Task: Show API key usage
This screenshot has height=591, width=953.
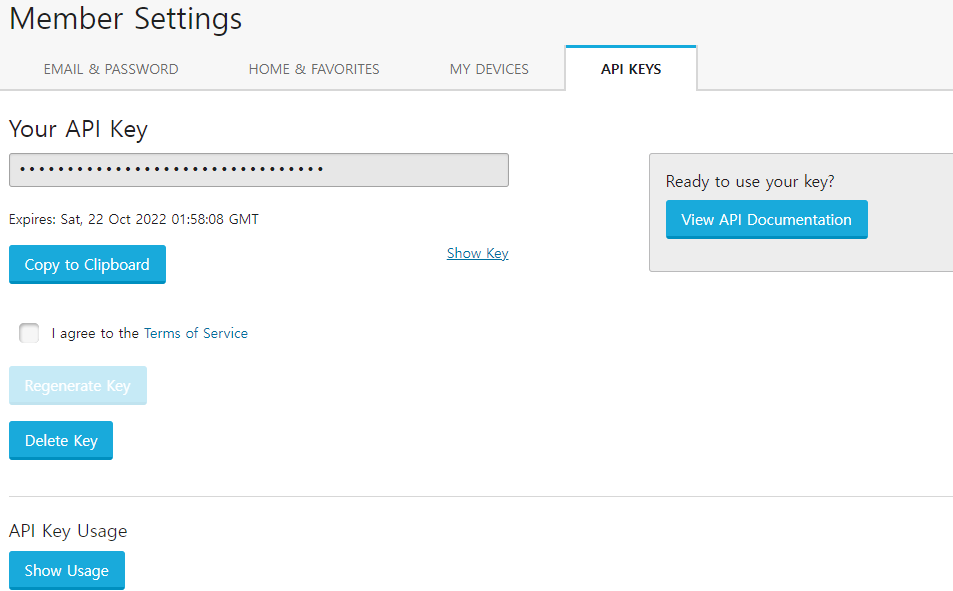Action: 67,570
